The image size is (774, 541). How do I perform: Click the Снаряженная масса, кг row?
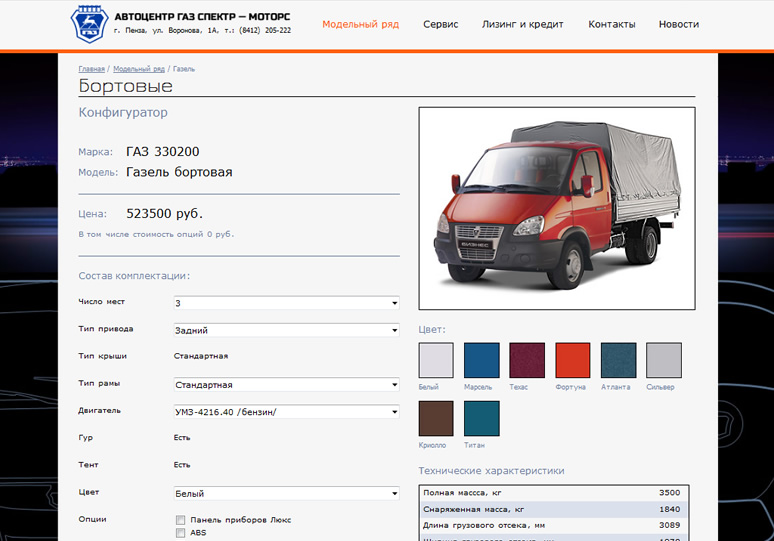(x=553, y=509)
